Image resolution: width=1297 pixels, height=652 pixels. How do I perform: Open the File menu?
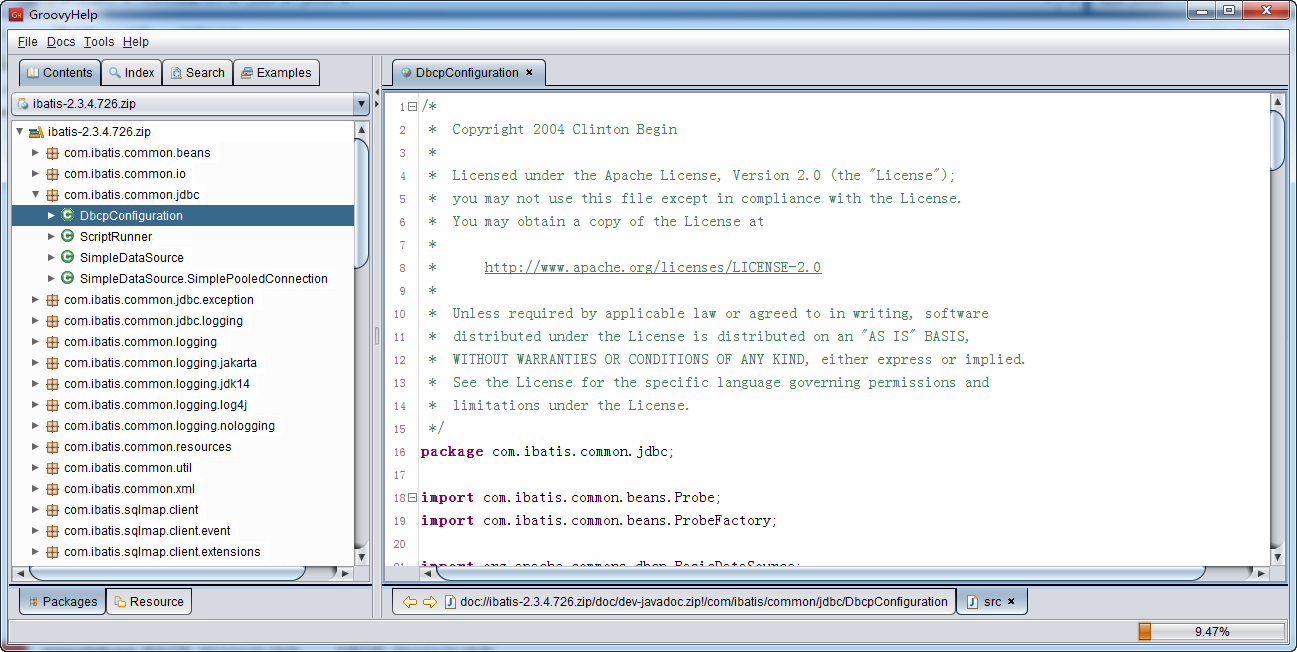tap(27, 42)
